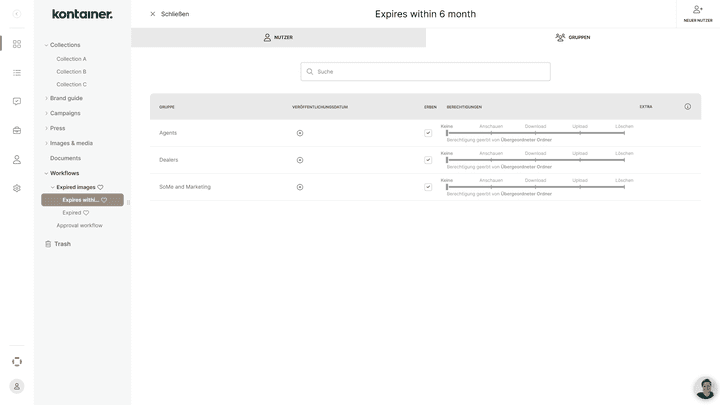Open the users icon in left rail
Viewport: 720px width, 405px height.
(17, 159)
